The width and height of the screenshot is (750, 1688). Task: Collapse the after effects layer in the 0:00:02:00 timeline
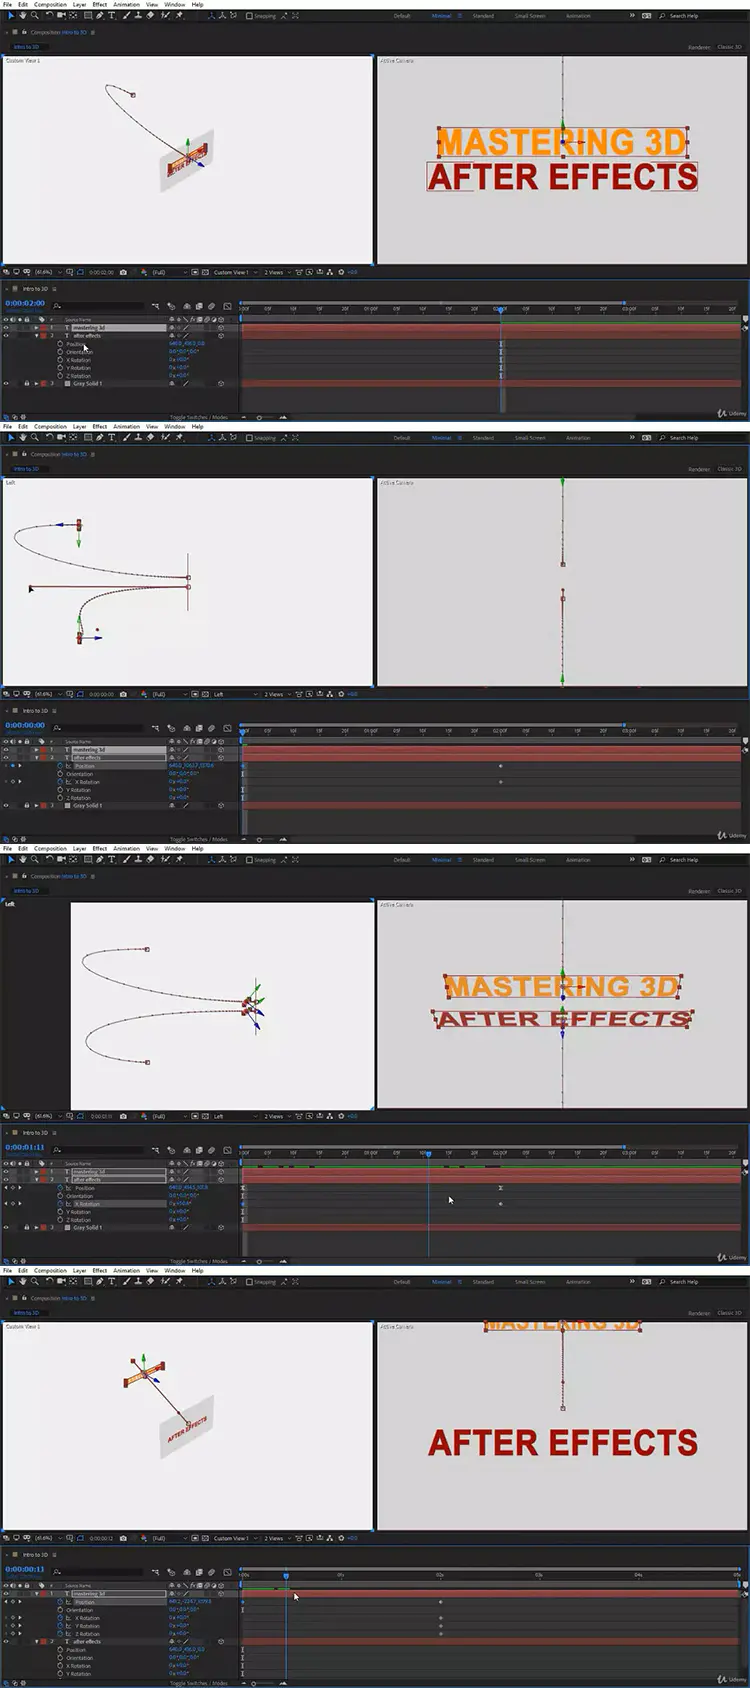37,336
